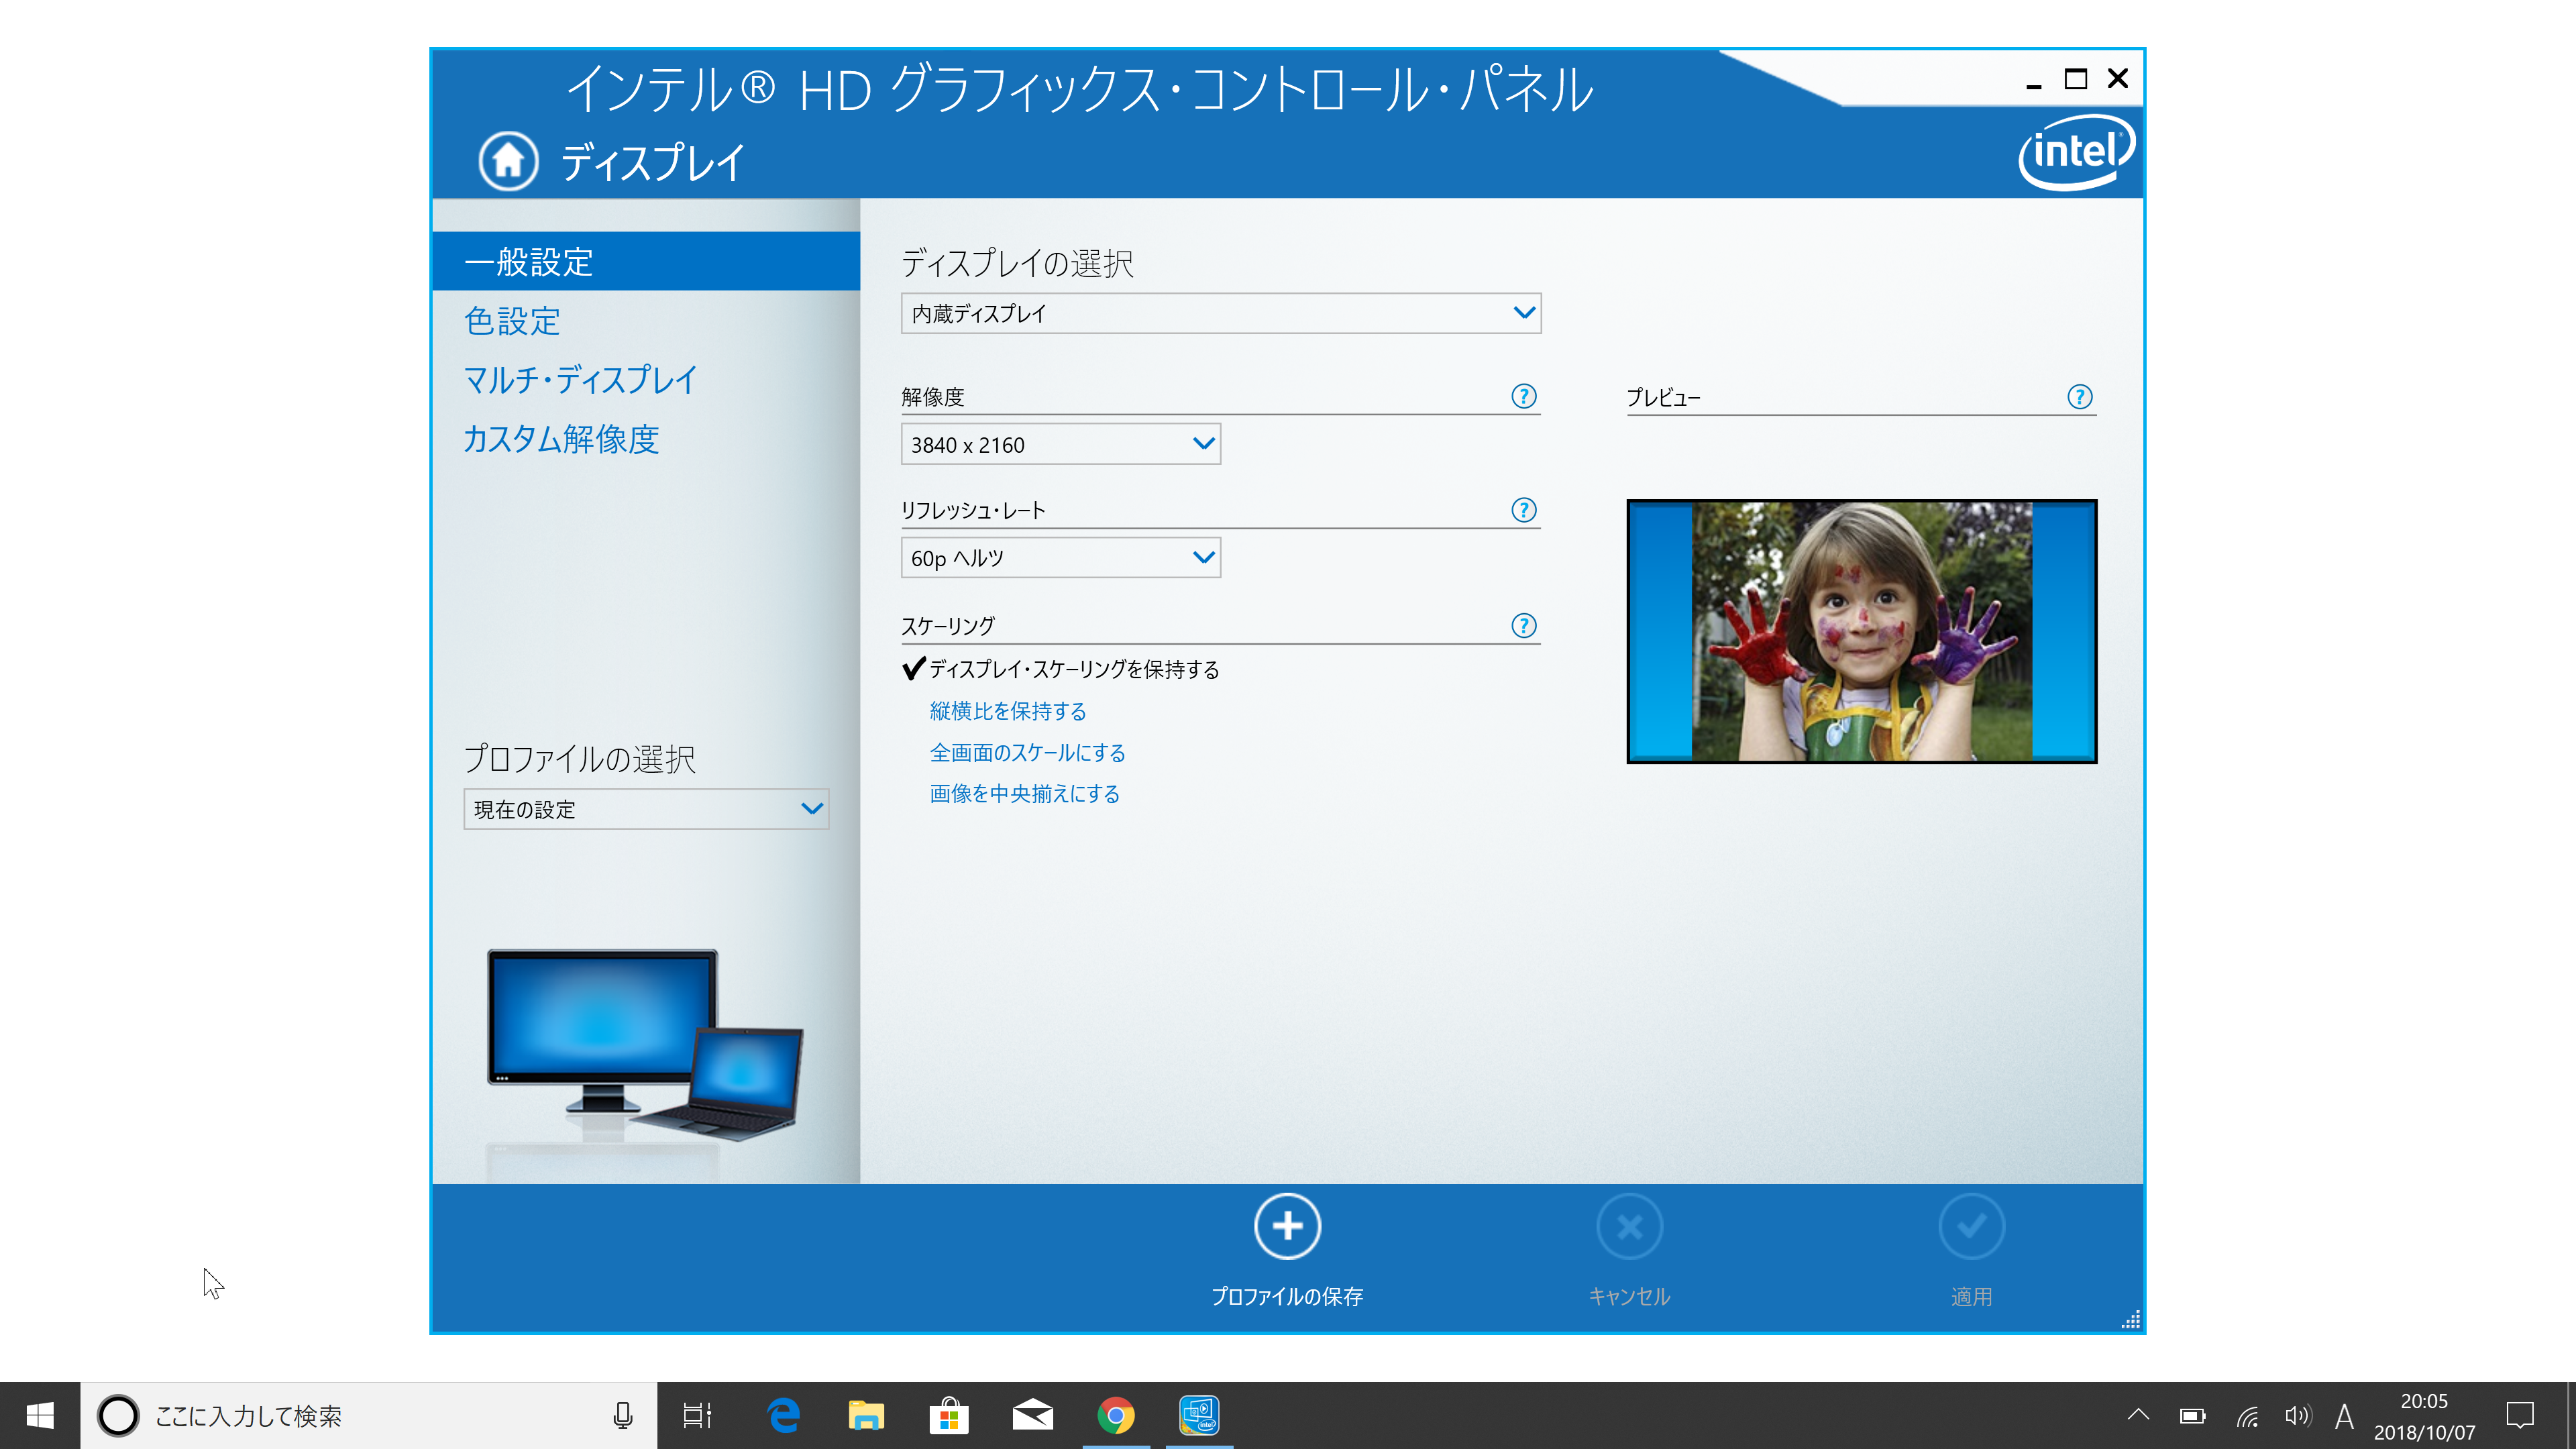Open Task View from the taskbar
The height and width of the screenshot is (1449, 2576).
coord(697,1416)
